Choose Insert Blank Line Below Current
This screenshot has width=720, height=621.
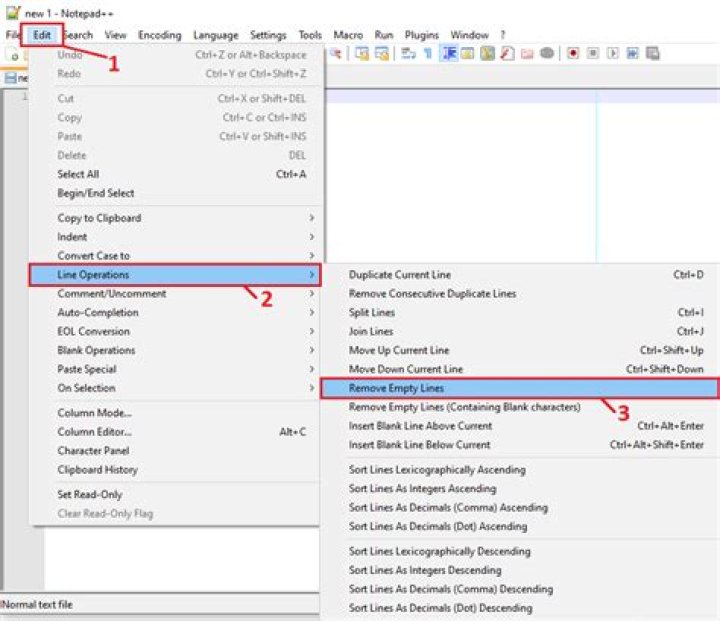coord(520,445)
